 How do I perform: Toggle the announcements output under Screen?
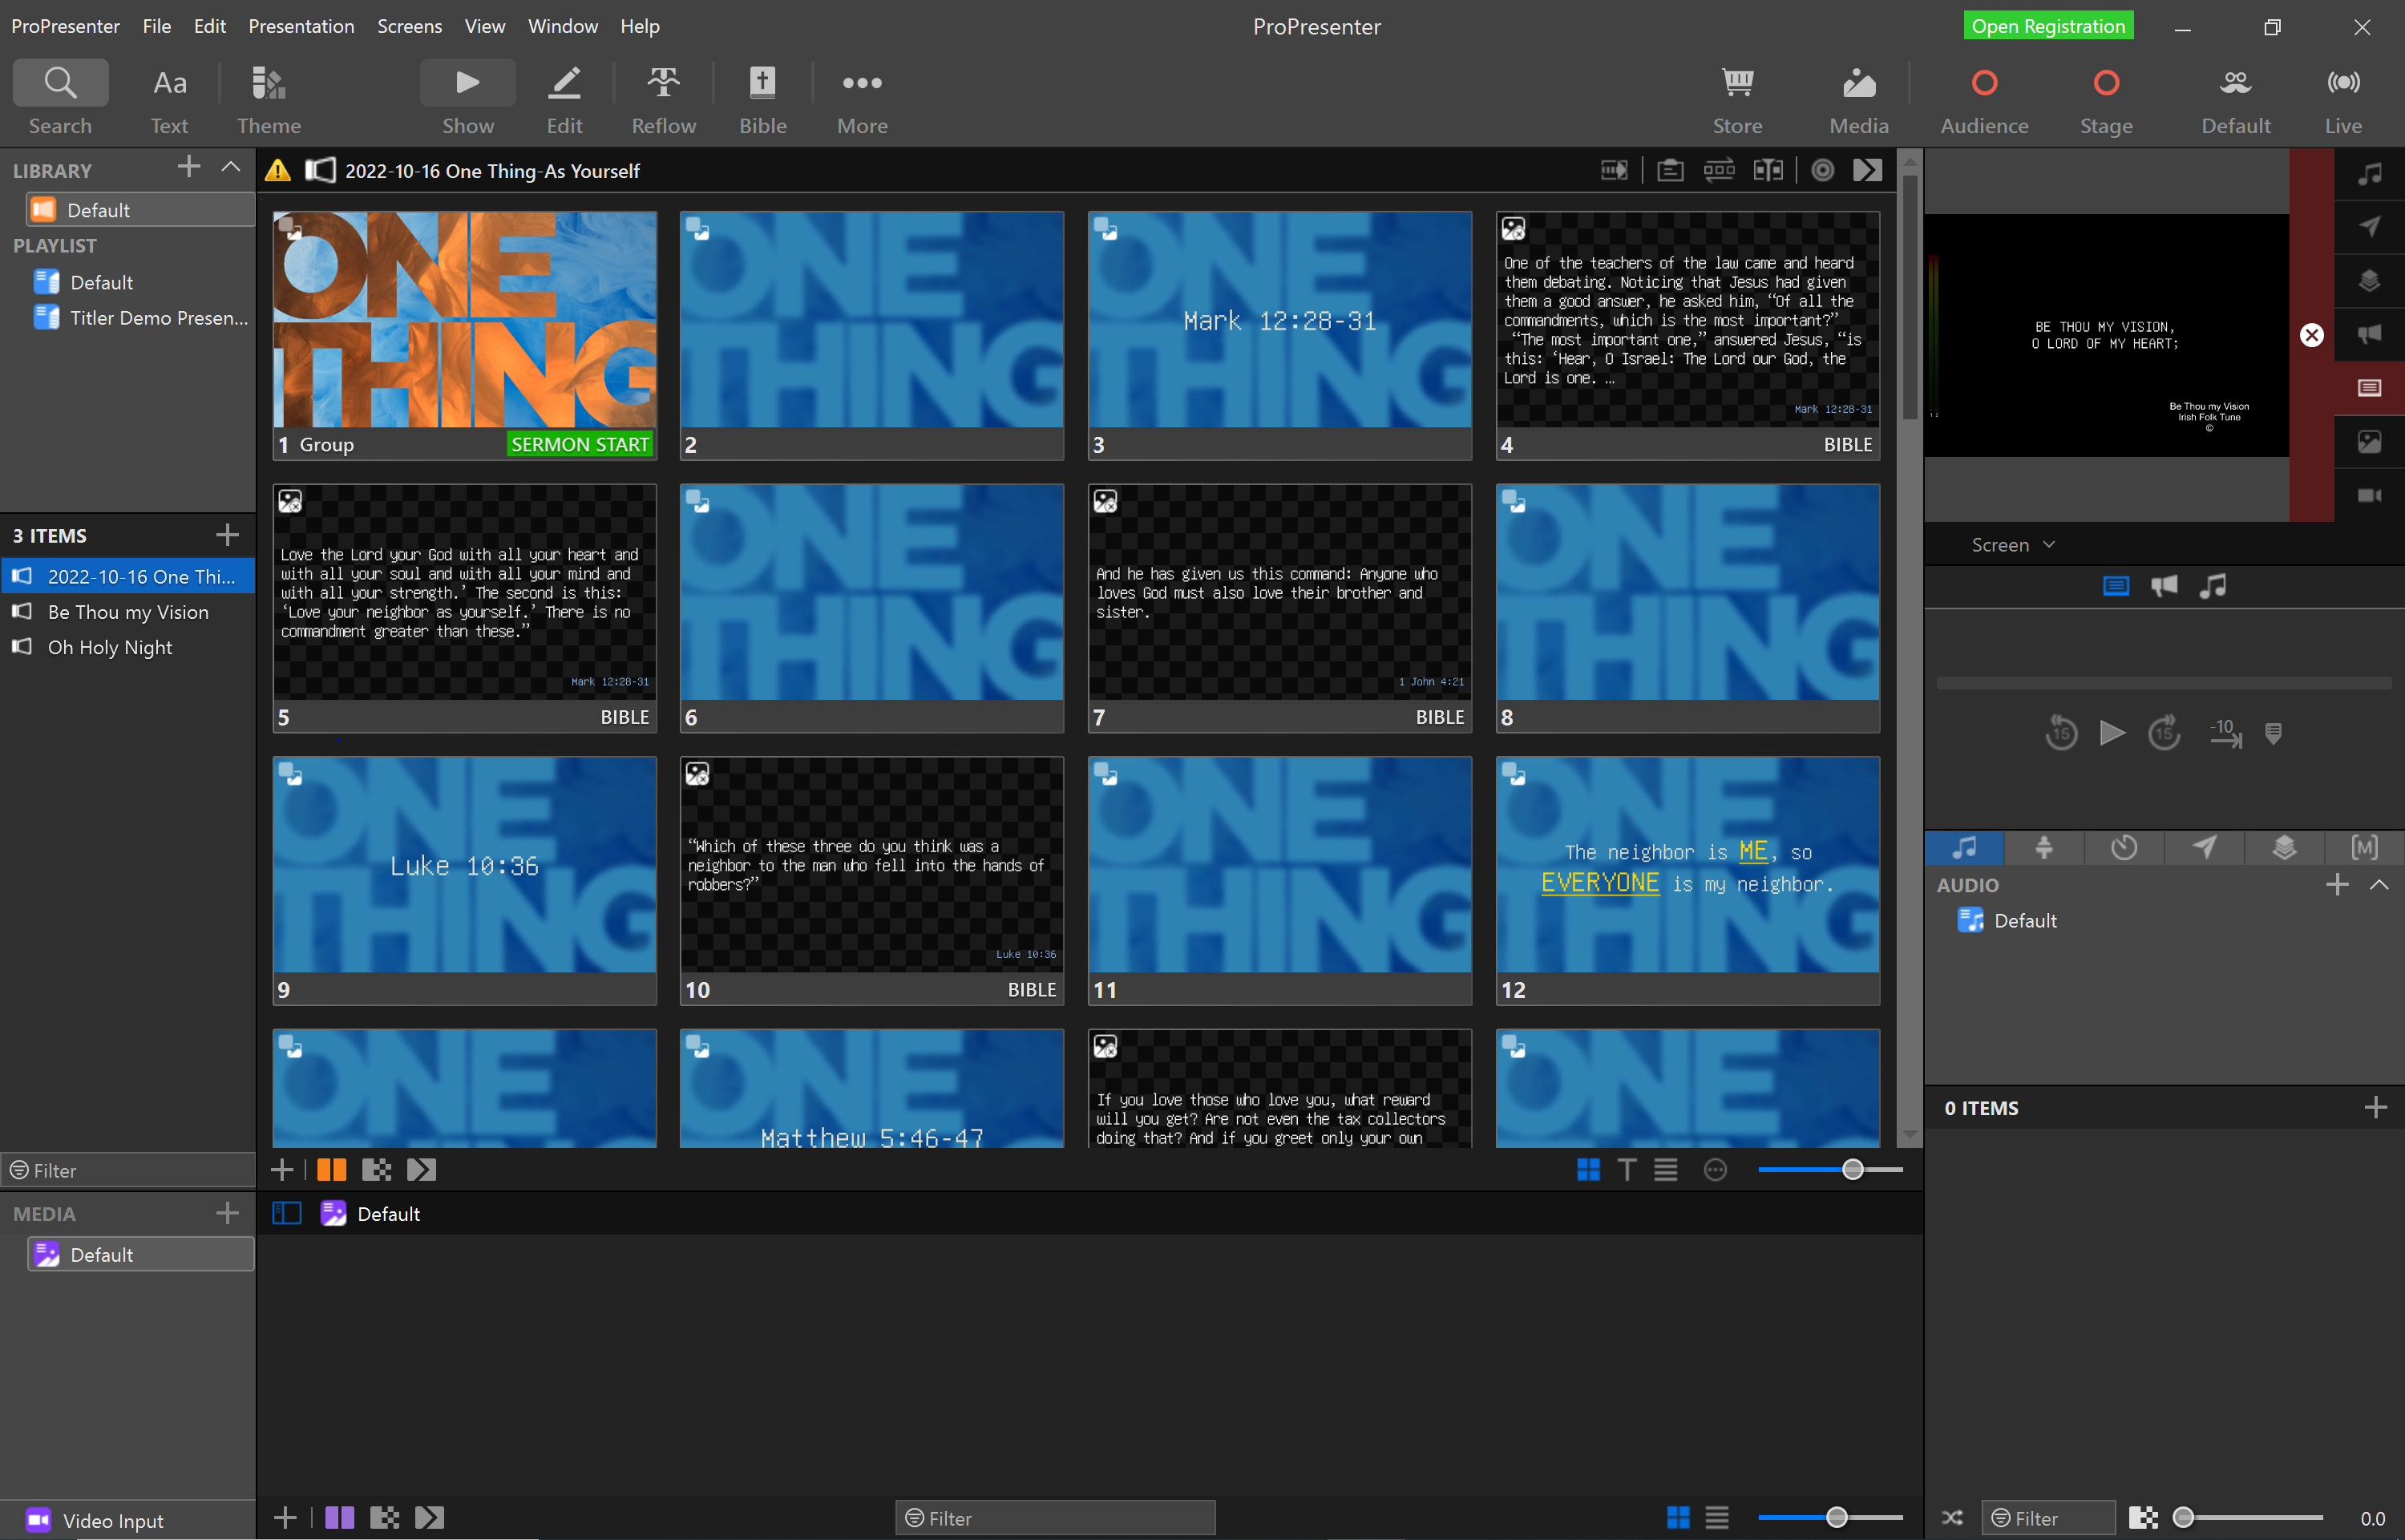[x=2165, y=586]
